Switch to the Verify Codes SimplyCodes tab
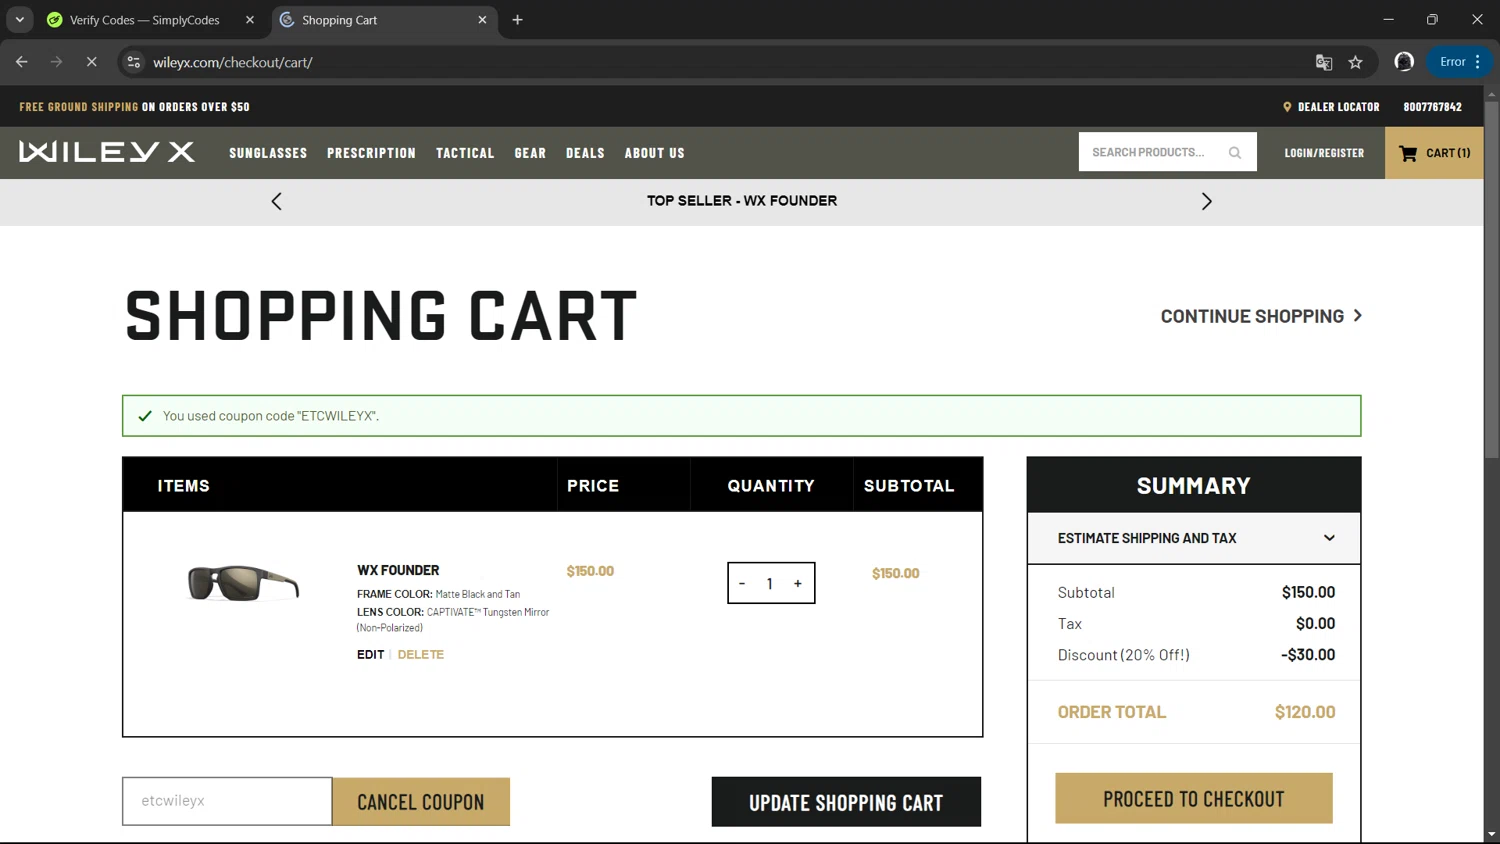Screen dimensions: 1500x844 tap(144, 20)
